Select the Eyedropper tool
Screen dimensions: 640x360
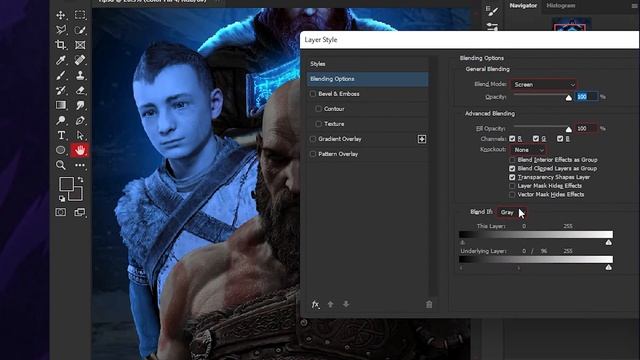(x=61, y=60)
